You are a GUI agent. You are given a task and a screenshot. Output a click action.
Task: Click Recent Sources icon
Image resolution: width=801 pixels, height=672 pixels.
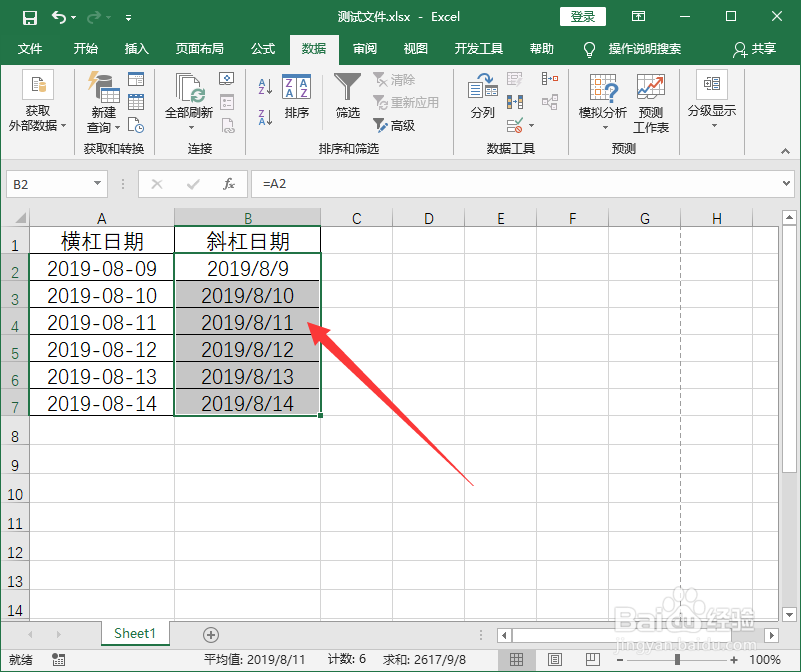(136, 125)
